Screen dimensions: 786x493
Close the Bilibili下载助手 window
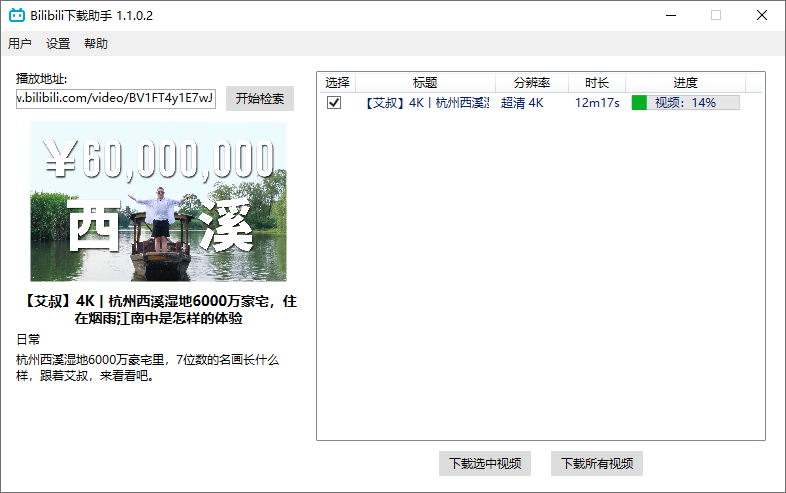762,15
